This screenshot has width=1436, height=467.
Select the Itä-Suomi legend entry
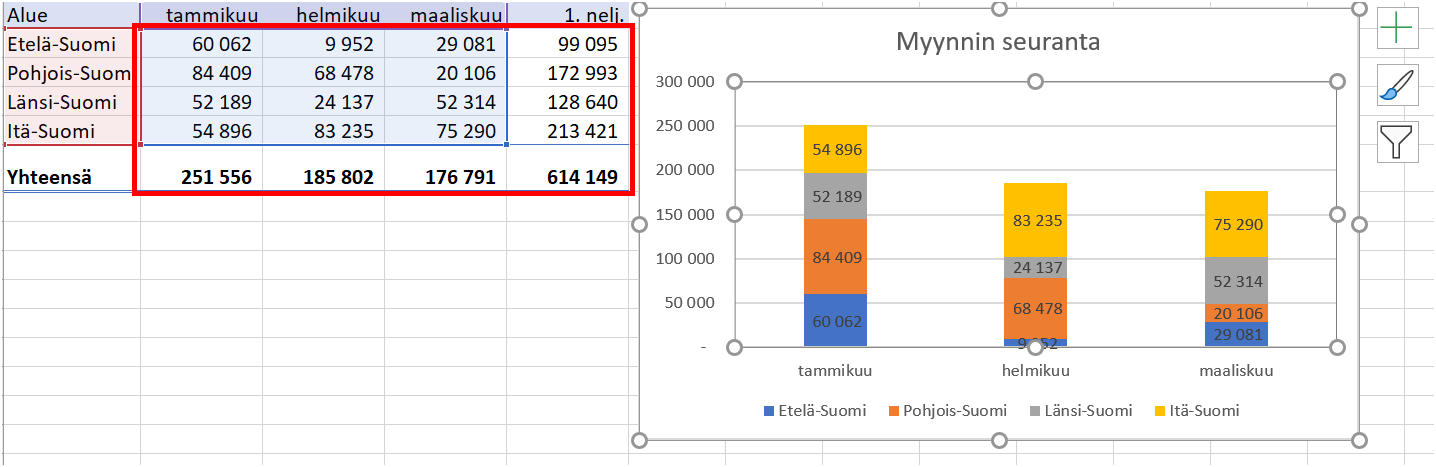pos(1196,410)
